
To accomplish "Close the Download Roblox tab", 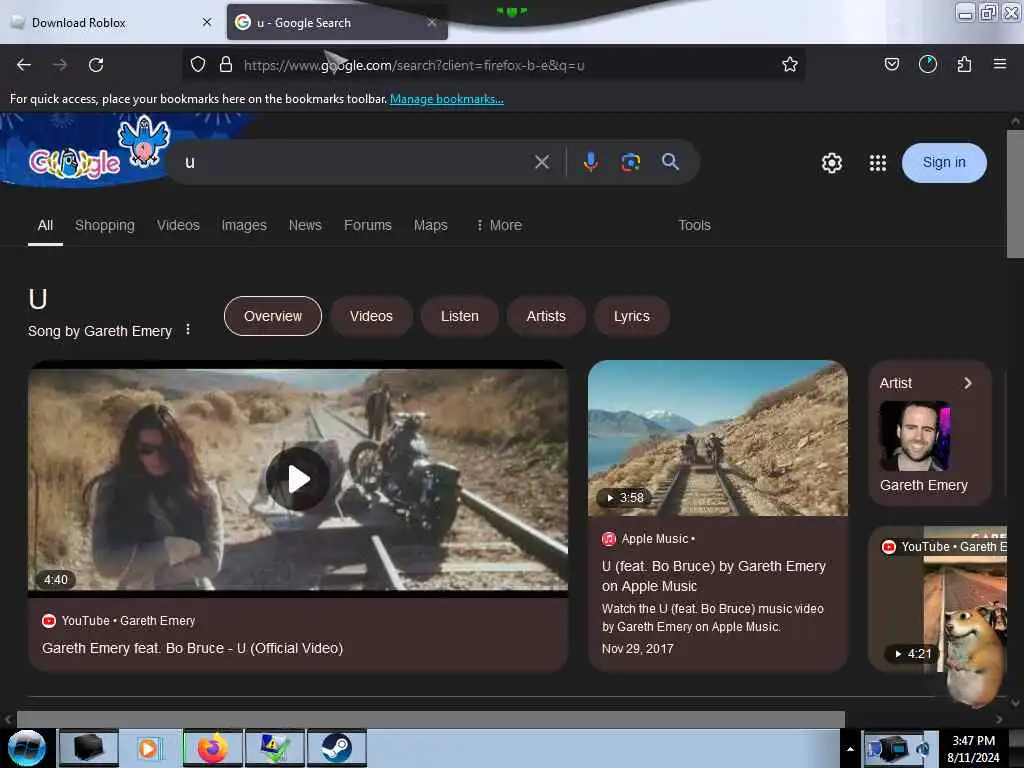I will 207,22.
